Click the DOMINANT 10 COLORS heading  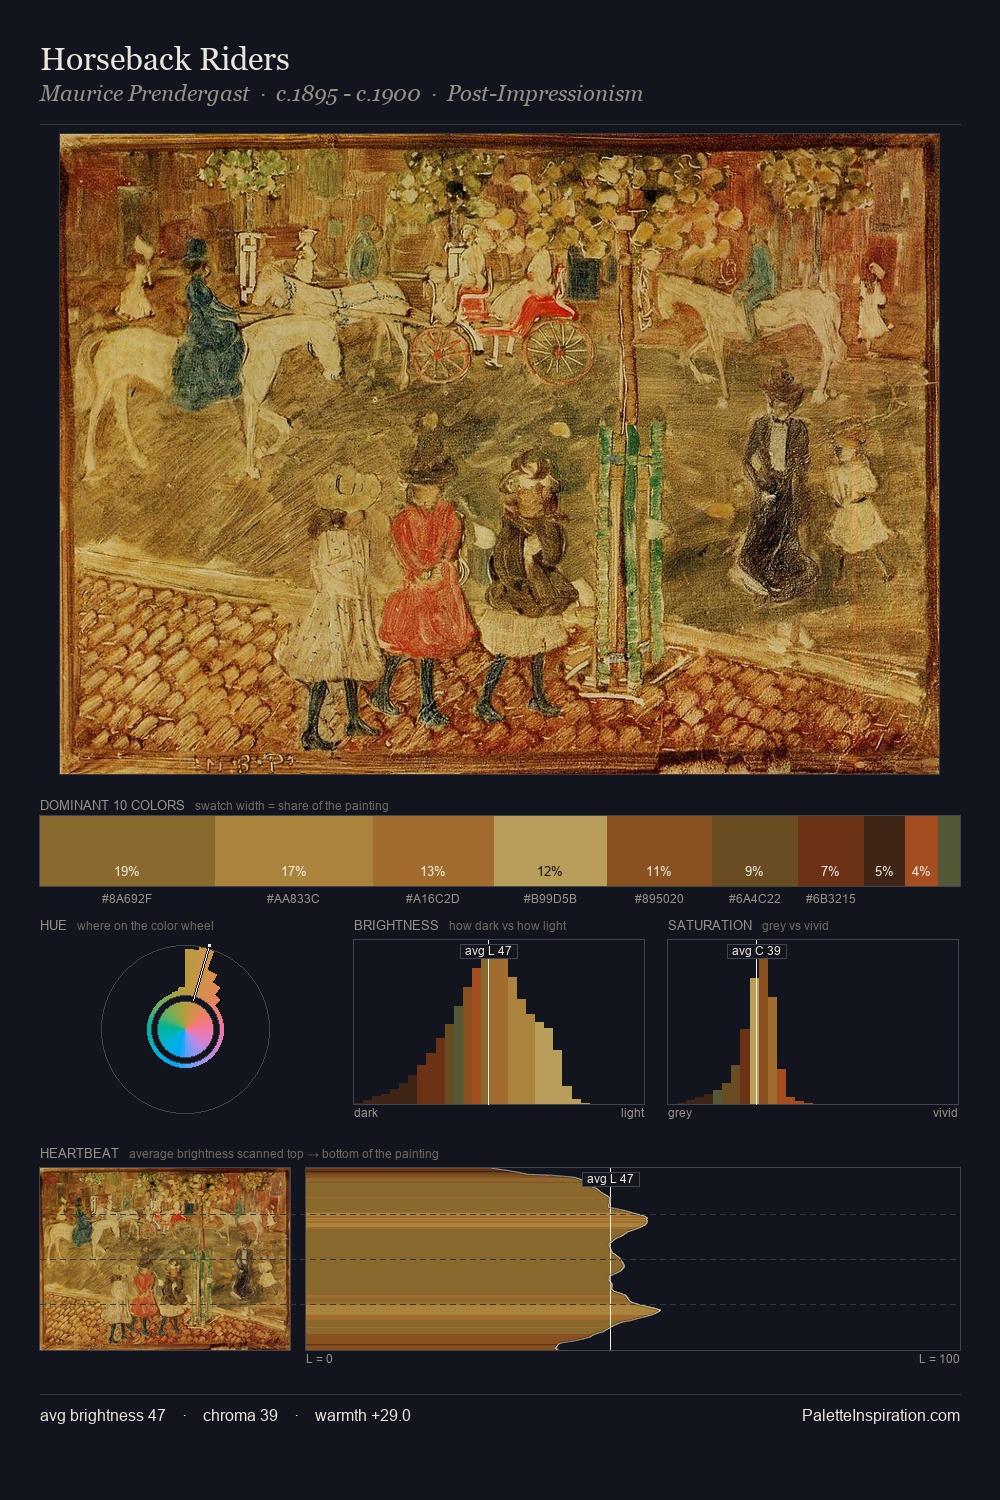tap(112, 805)
